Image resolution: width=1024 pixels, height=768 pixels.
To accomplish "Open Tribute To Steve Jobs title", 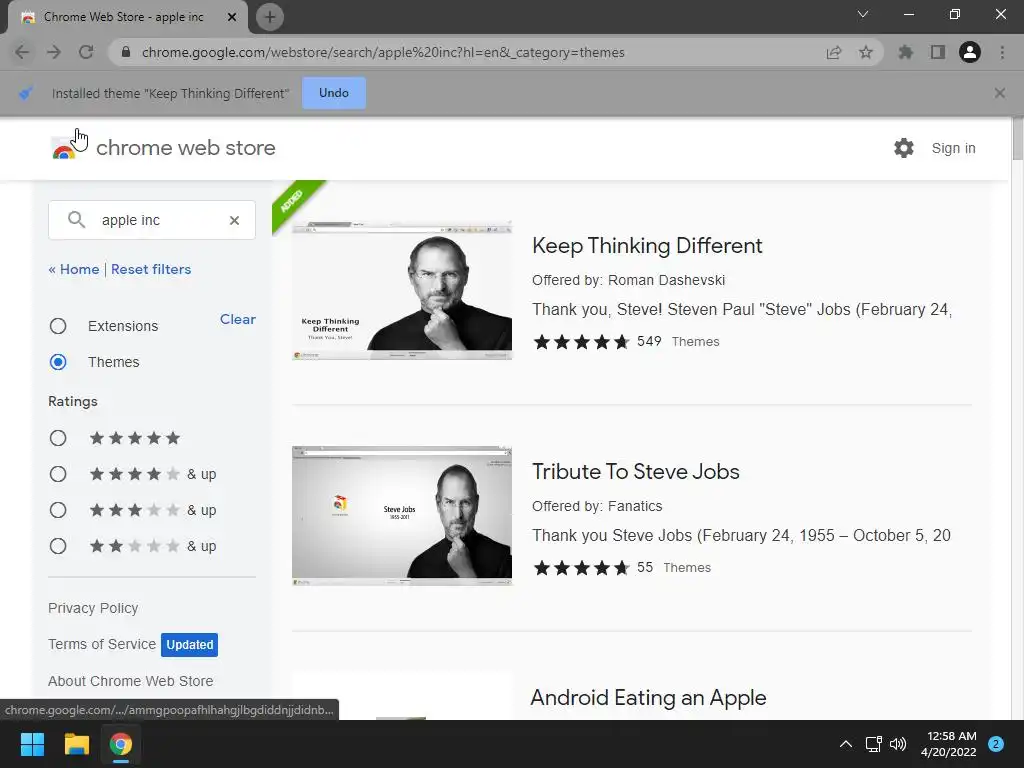I will (635, 472).
